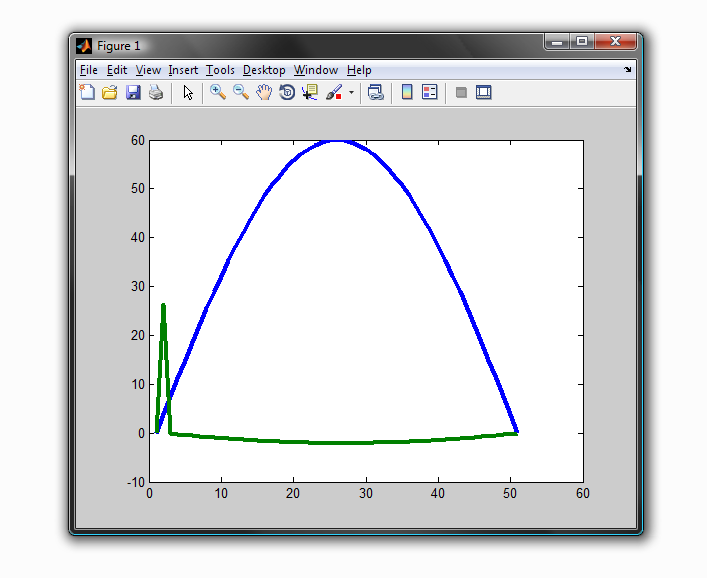The height and width of the screenshot is (578, 707).
Task: Open a file using the folder icon
Action: coord(110,93)
